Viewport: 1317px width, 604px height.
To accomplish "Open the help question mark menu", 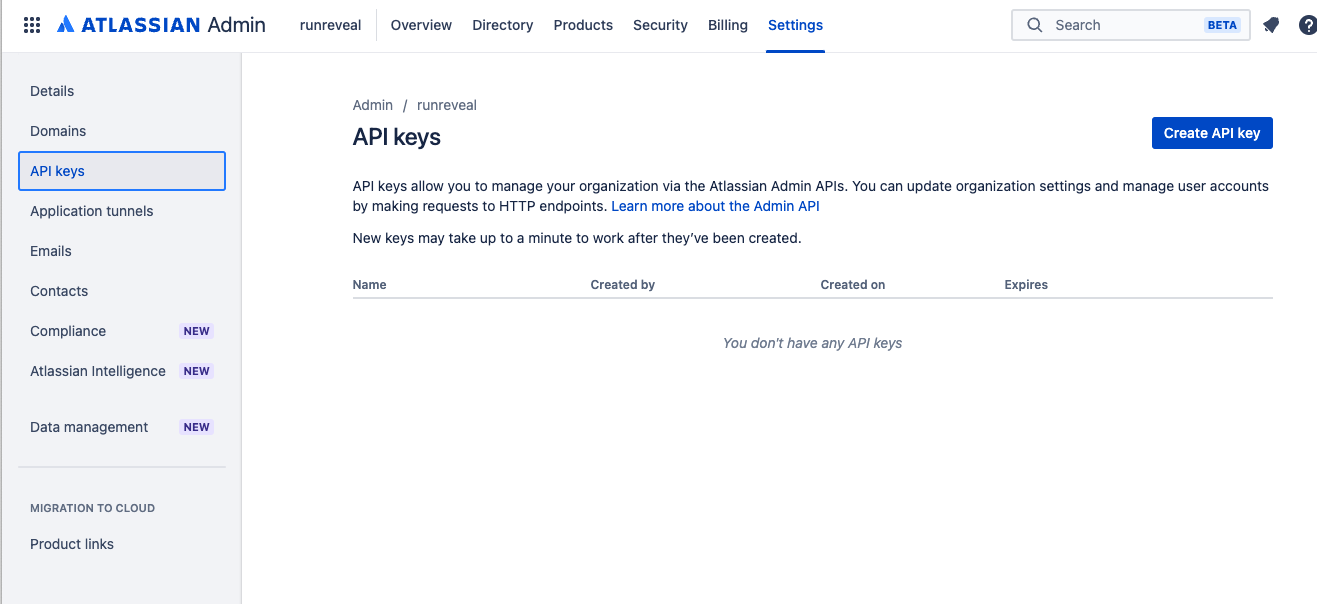I will click(x=1308, y=24).
